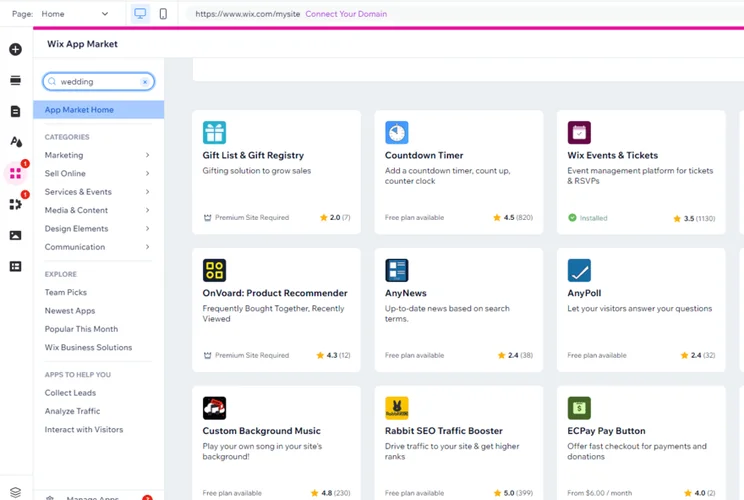Click the Wix Events & Tickets icon
Image resolution: width=744 pixels, height=500 pixels.
579,132
